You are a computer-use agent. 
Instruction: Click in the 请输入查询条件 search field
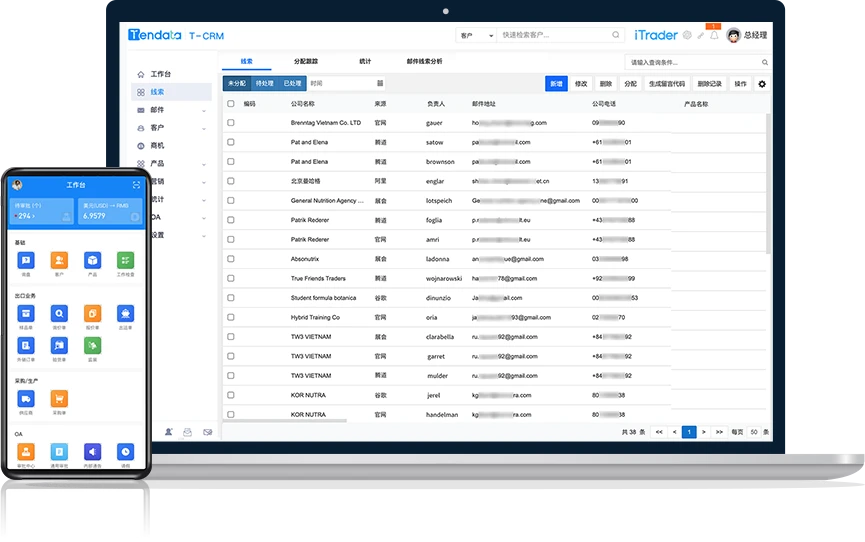pos(697,62)
